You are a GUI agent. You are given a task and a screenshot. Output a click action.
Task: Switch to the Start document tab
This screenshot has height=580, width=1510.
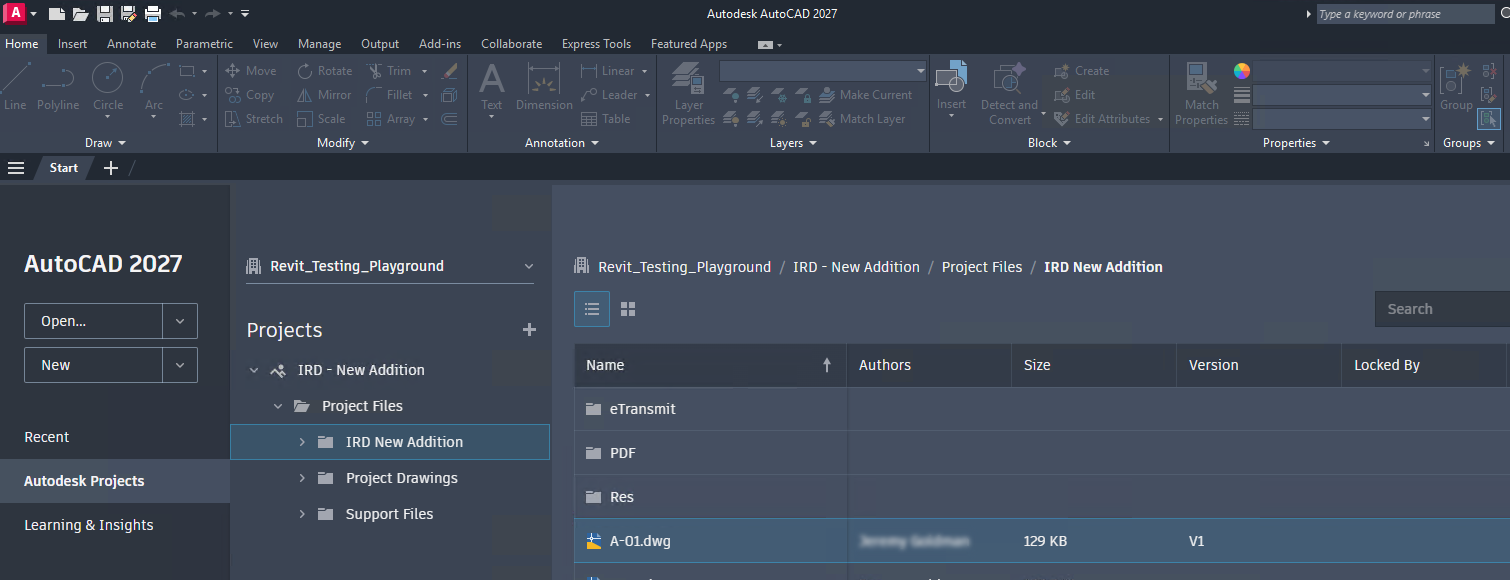click(x=63, y=167)
